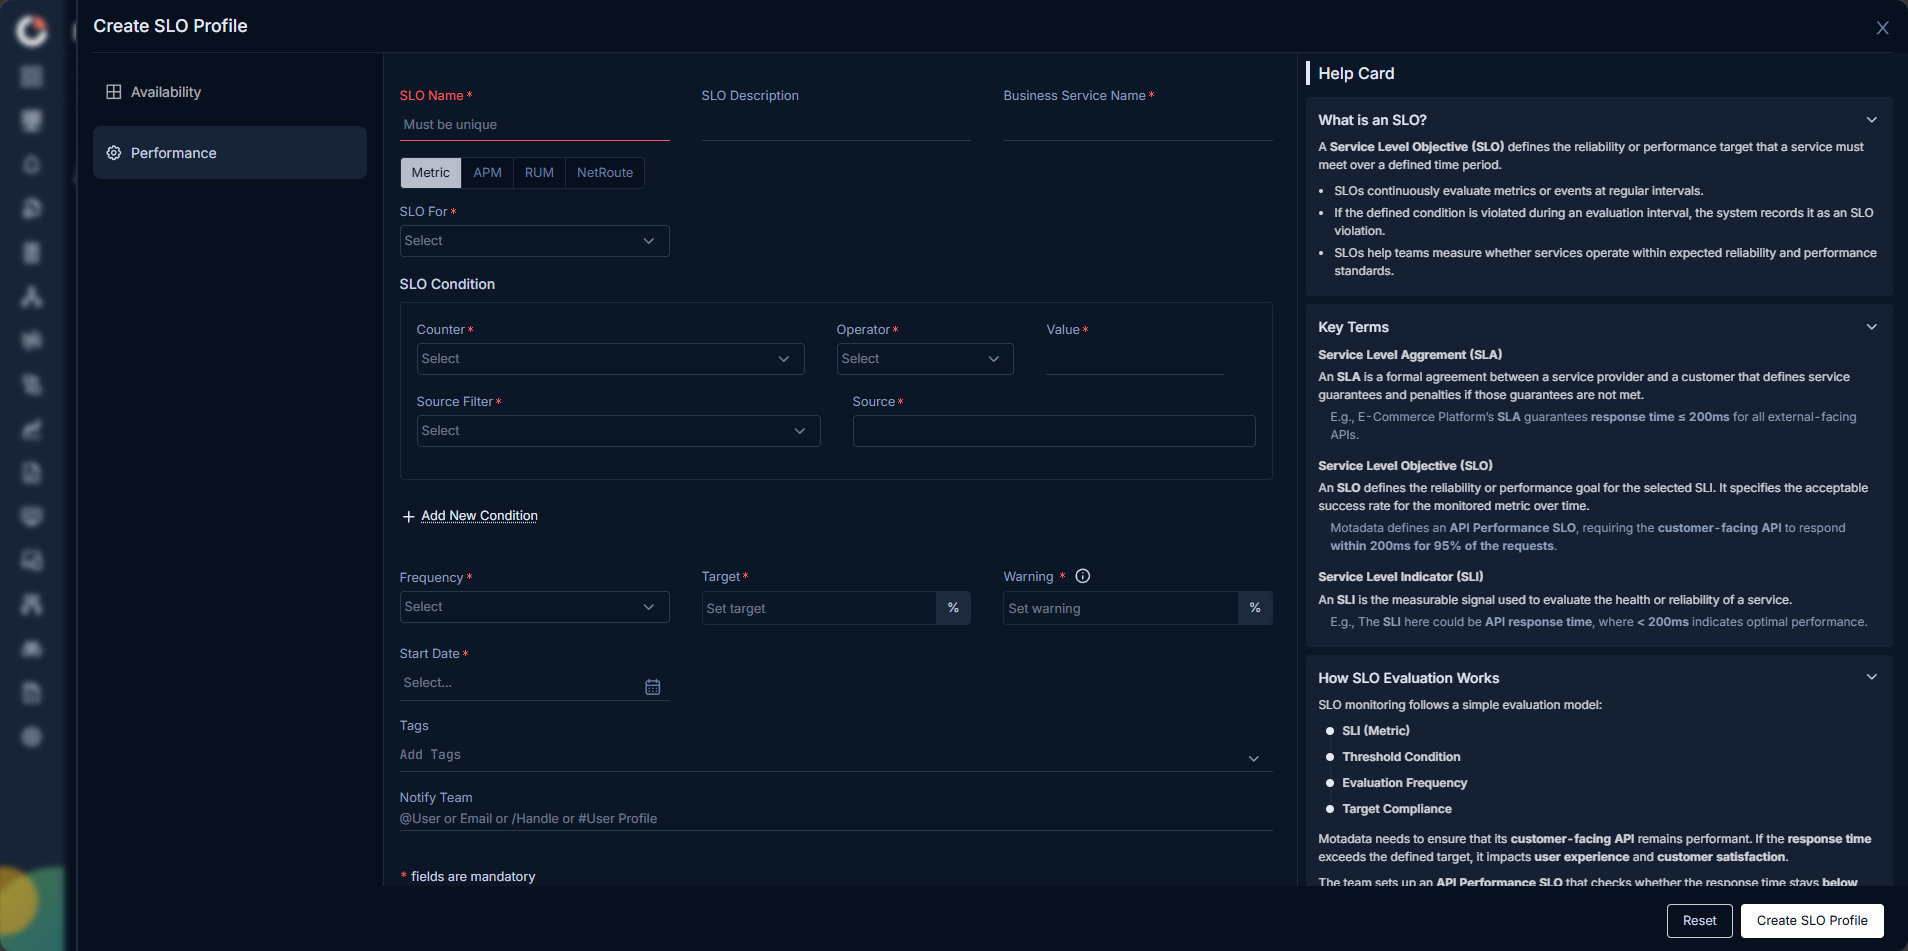Click the Warning info icon
The width and height of the screenshot is (1908, 951).
[x=1083, y=576]
